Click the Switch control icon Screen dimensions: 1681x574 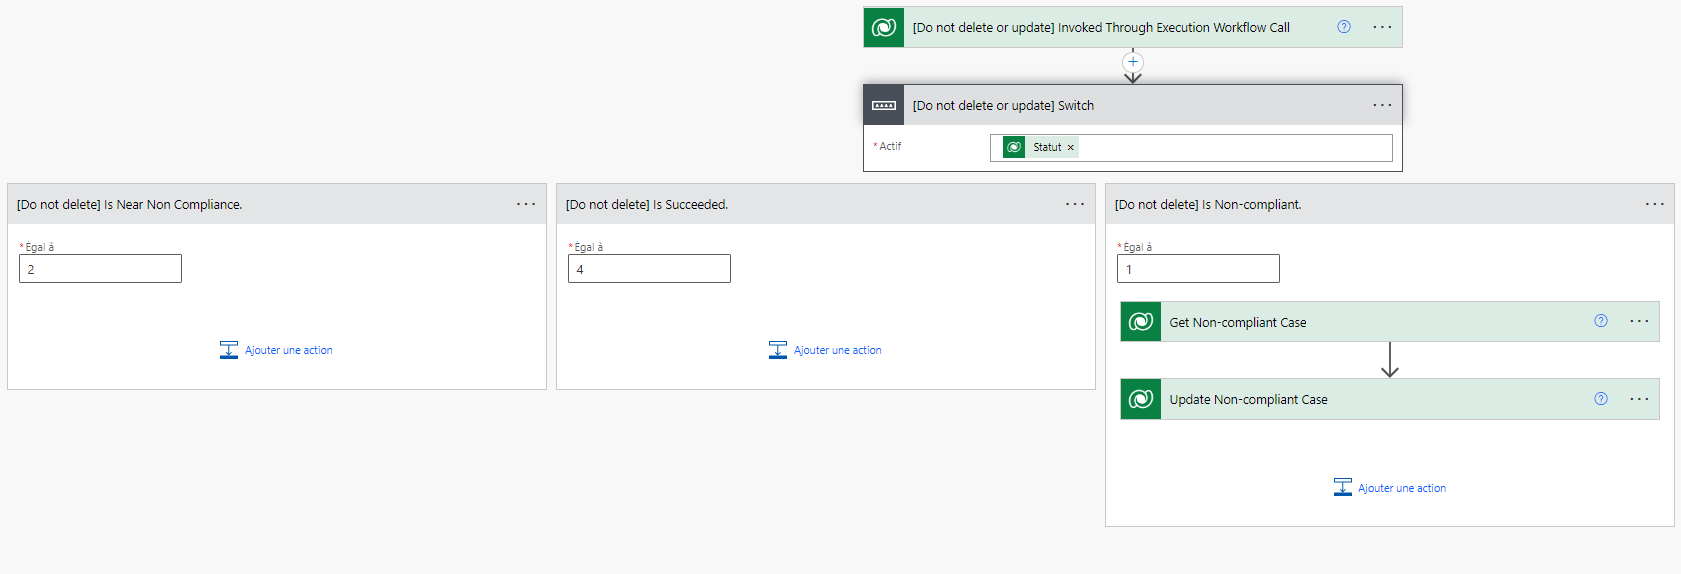884,105
